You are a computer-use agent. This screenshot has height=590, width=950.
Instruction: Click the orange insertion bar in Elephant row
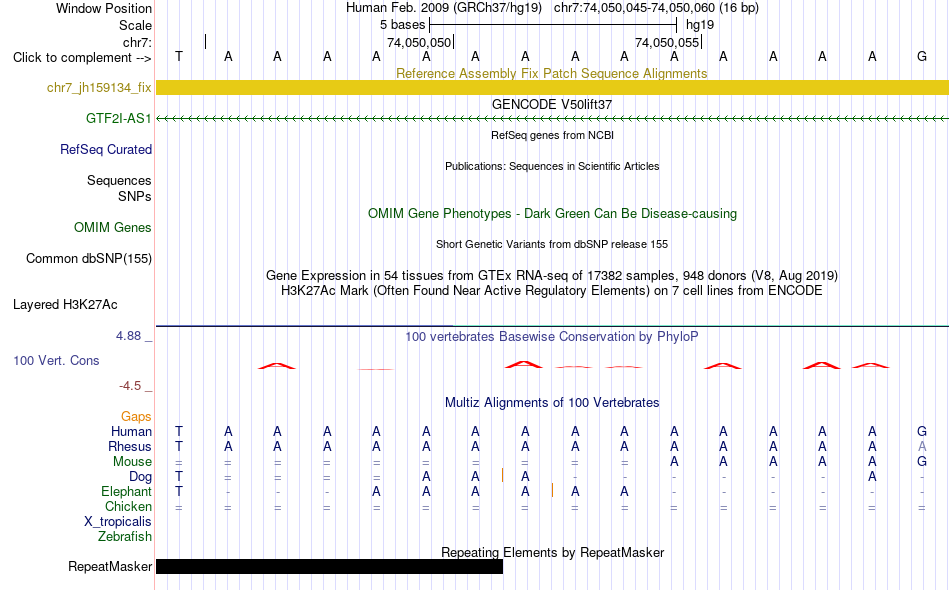click(552, 490)
